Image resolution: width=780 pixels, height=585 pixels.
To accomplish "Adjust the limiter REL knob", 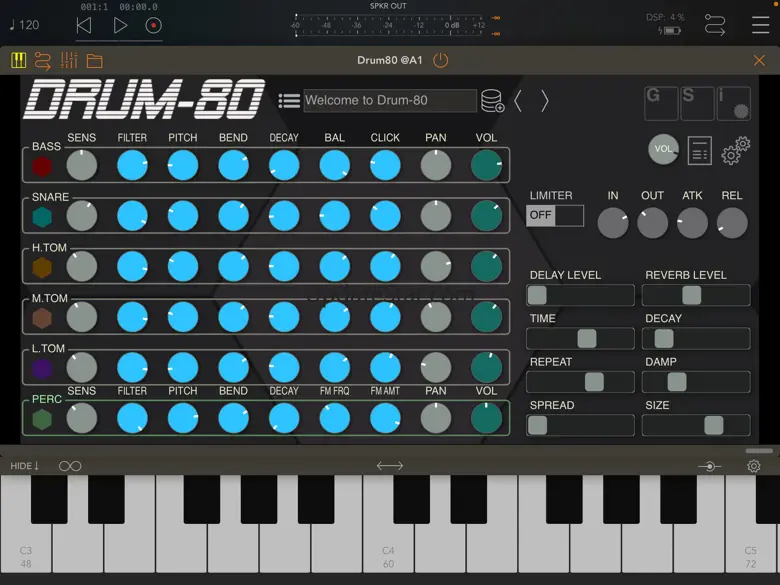I will pos(732,223).
